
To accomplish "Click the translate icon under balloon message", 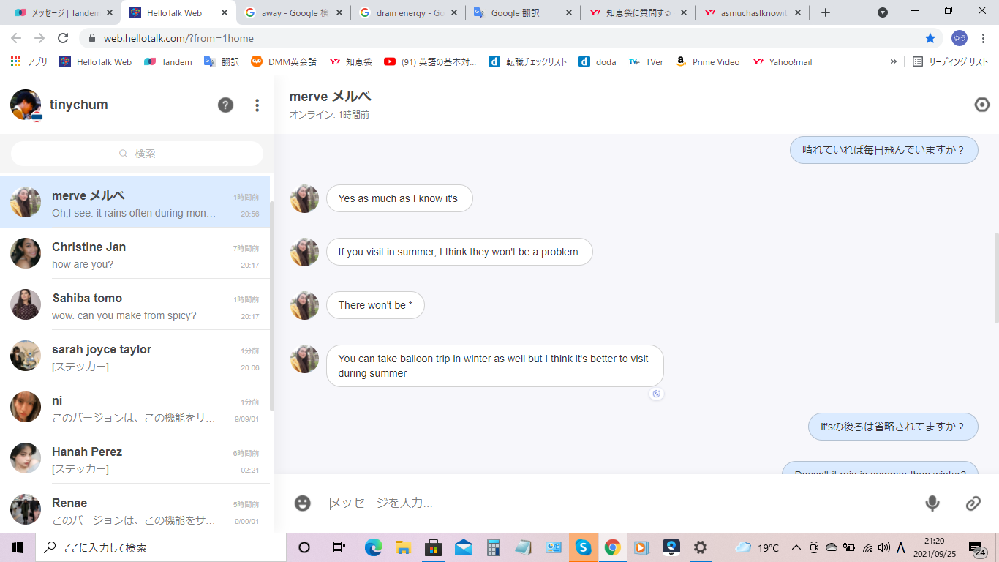I will [x=656, y=394].
